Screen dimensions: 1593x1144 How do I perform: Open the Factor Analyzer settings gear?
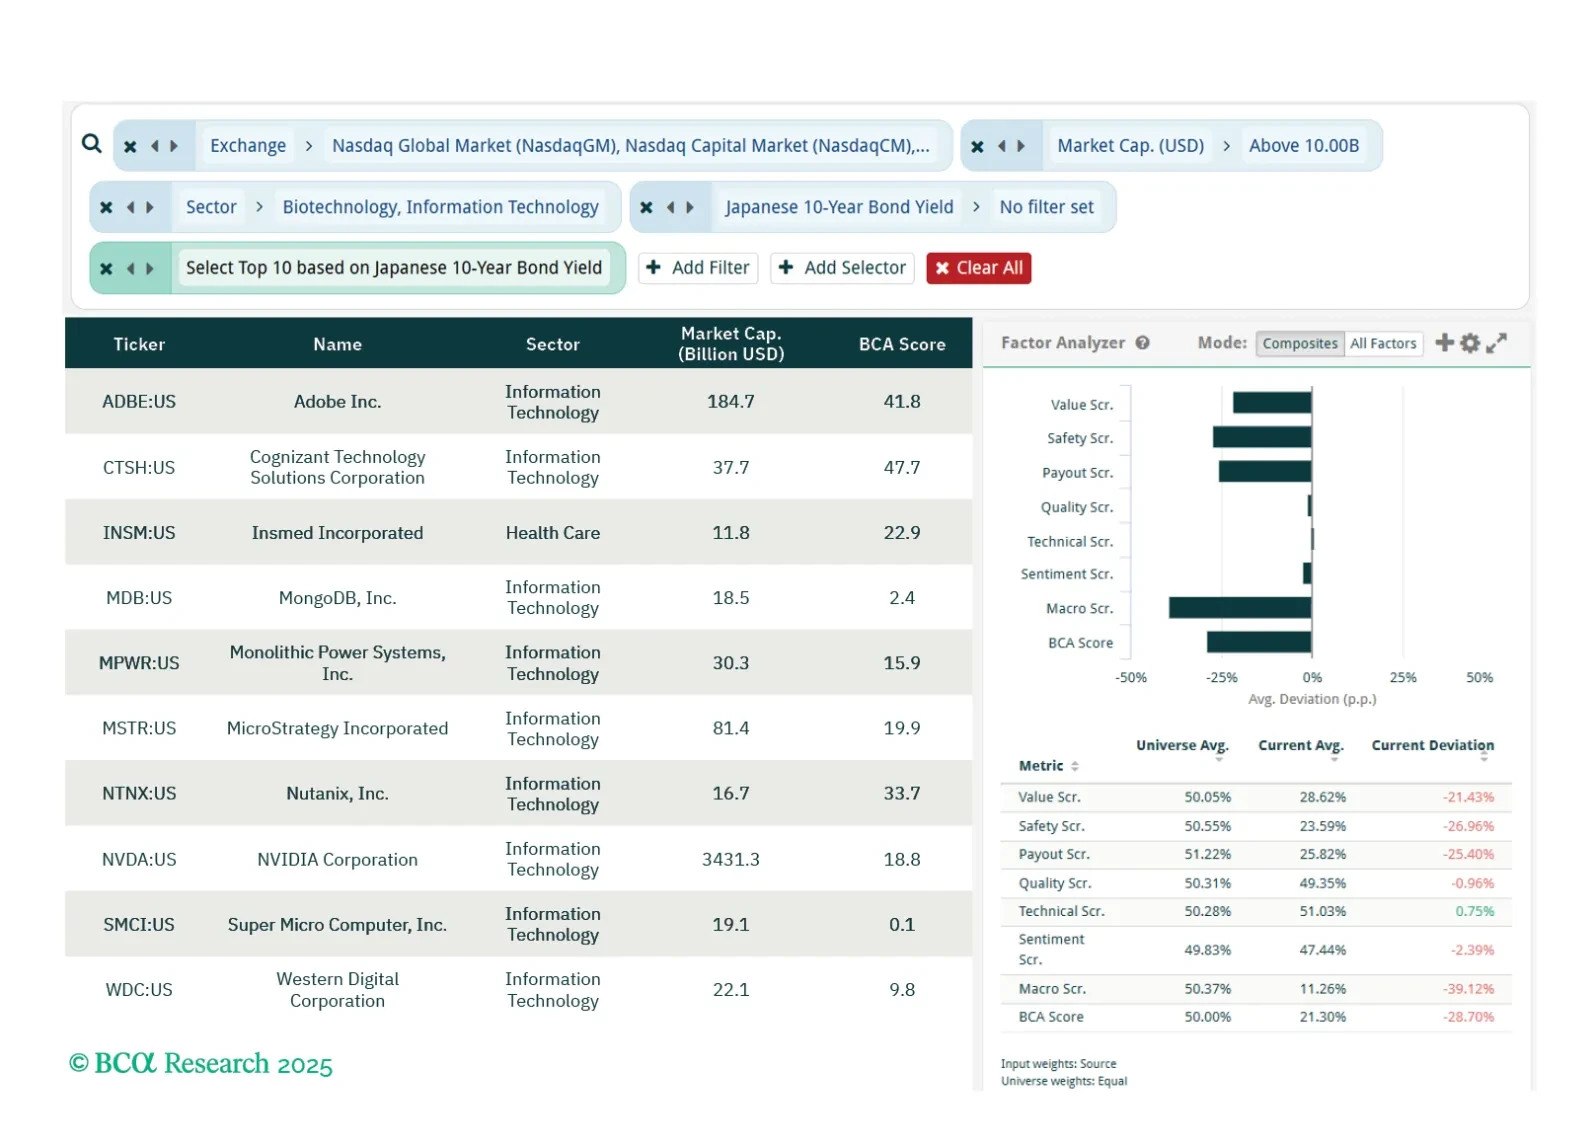pos(1469,343)
